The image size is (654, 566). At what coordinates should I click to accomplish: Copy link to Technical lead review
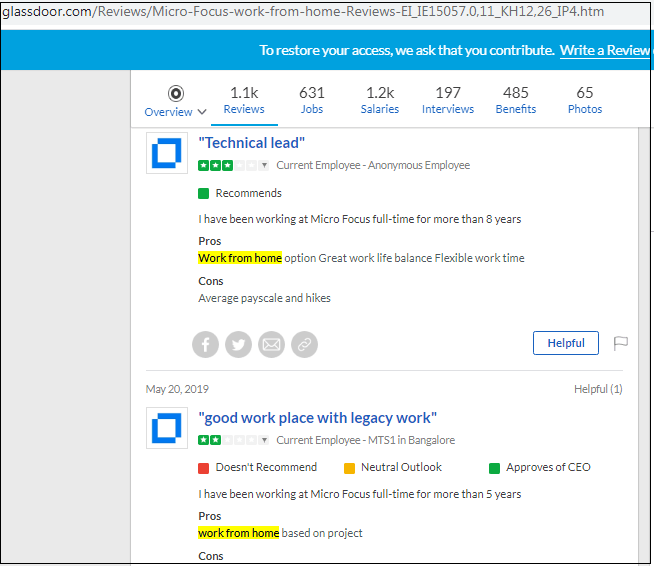304,345
